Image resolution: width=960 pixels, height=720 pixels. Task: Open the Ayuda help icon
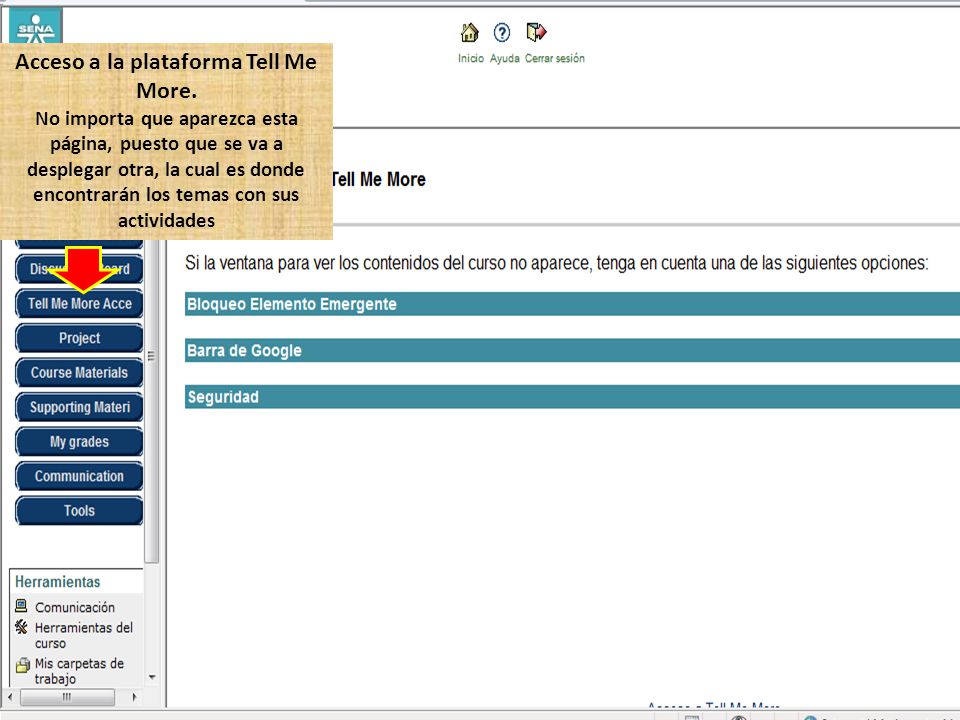click(502, 32)
